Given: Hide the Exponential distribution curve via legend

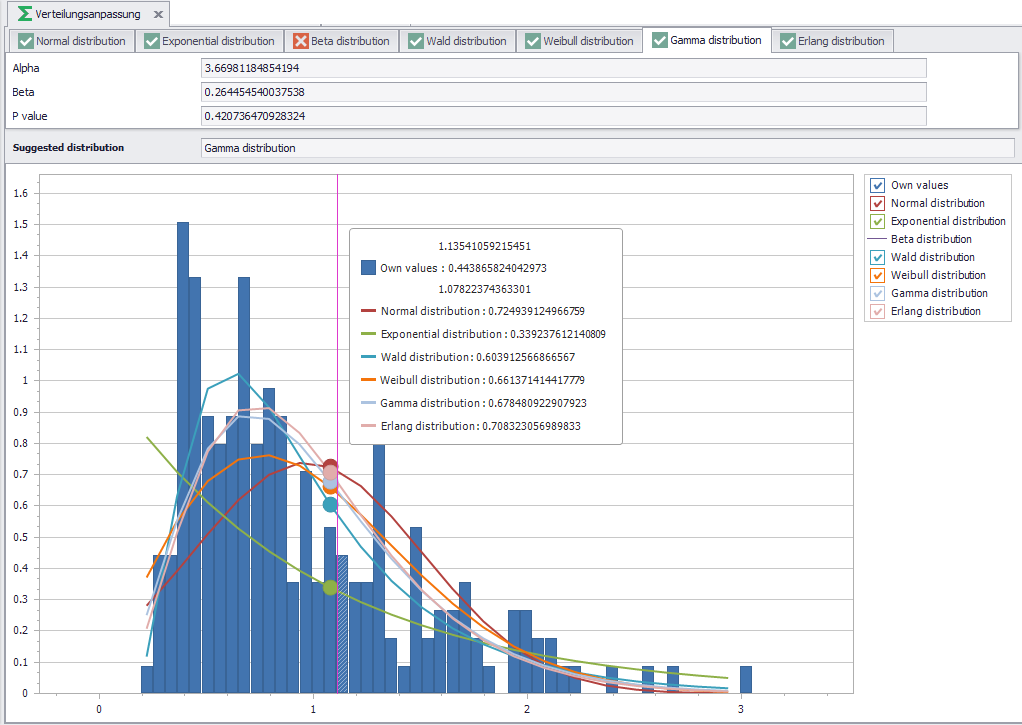Looking at the screenshot, I should (877, 221).
